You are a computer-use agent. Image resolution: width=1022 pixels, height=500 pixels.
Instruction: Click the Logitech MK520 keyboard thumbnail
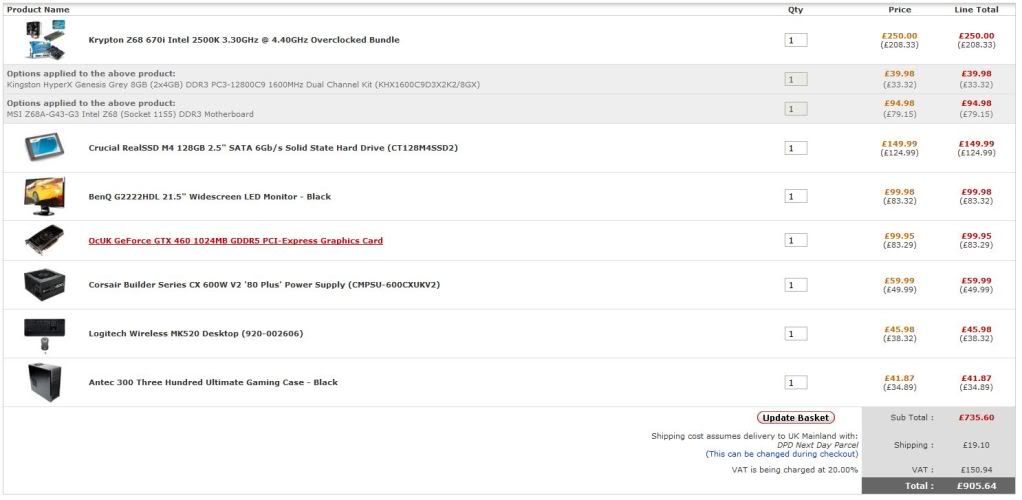click(x=45, y=333)
